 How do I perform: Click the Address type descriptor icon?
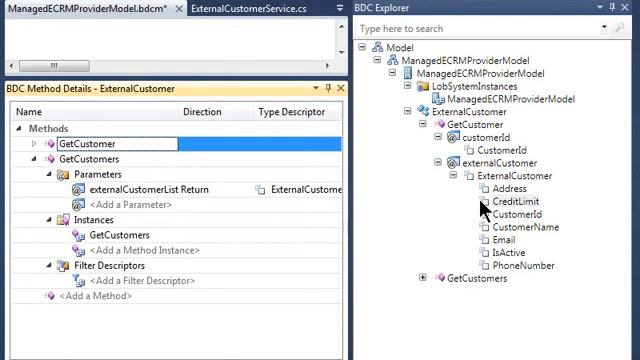click(484, 188)
